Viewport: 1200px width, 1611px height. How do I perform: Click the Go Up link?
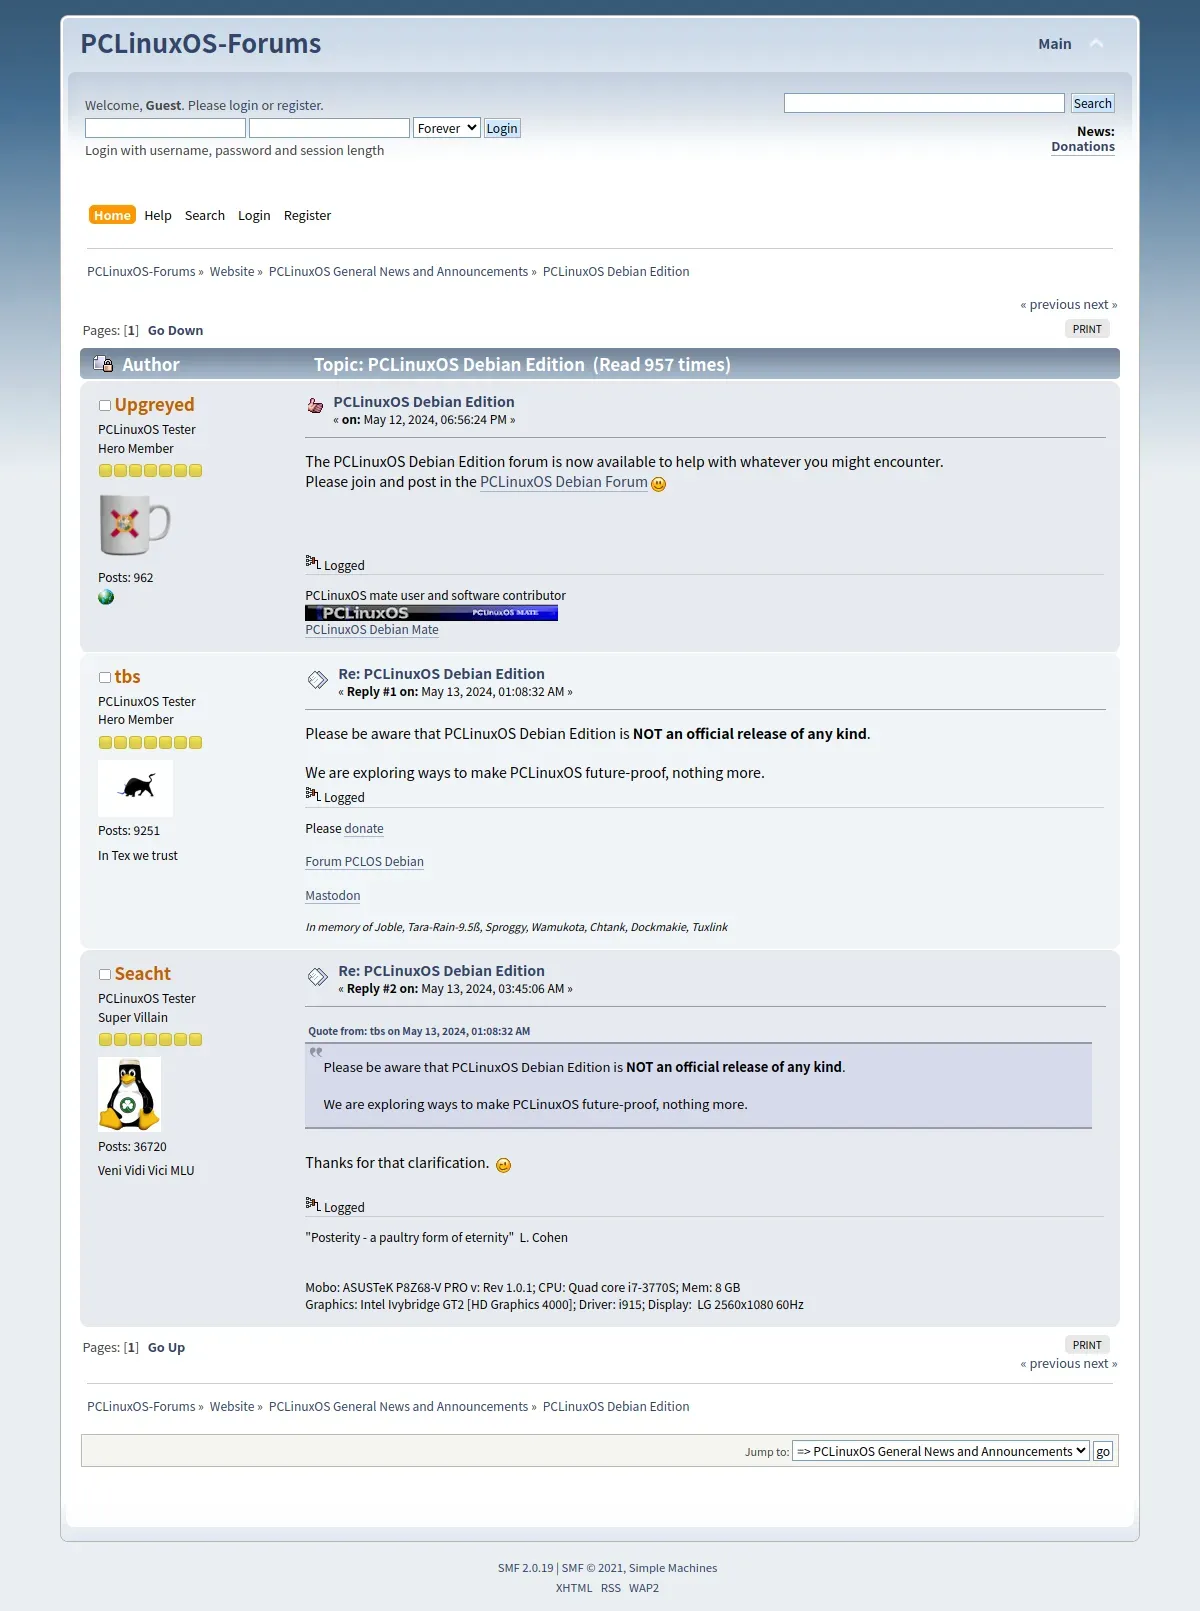click(x=166, y=1348)
